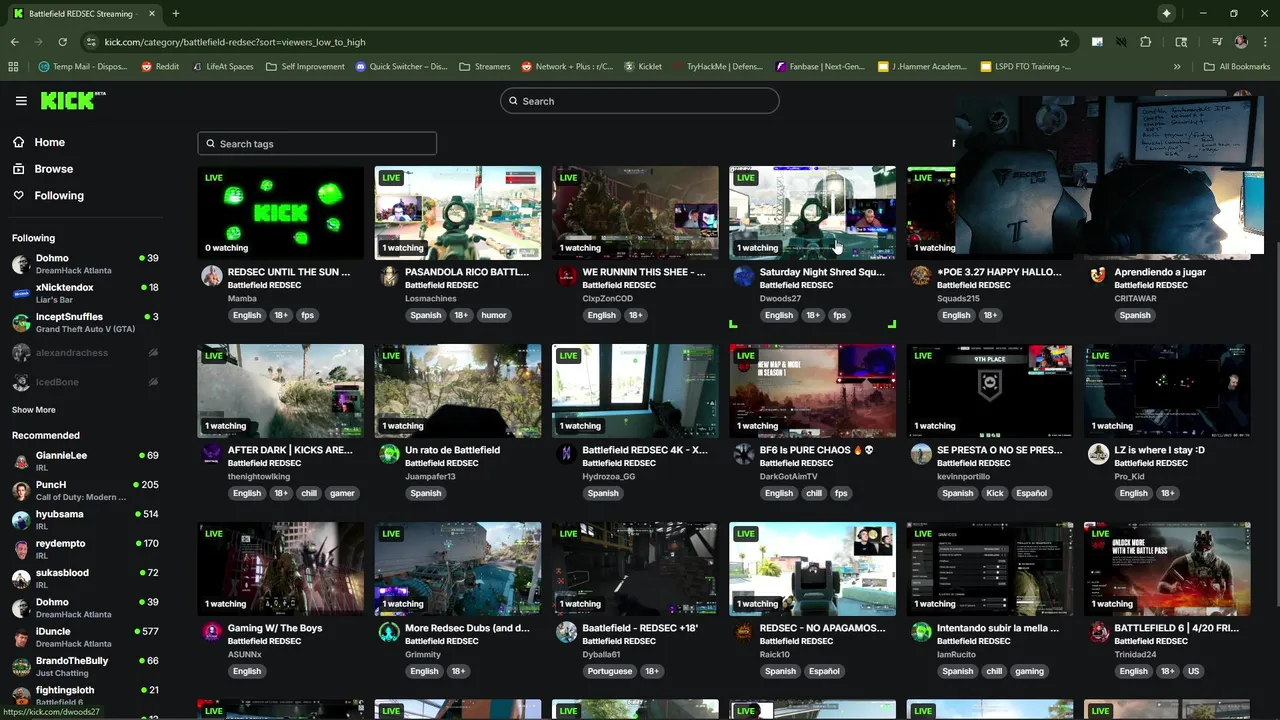
Task: Bookmark this page with the star icon
Action: click(x=1064, y=42)
